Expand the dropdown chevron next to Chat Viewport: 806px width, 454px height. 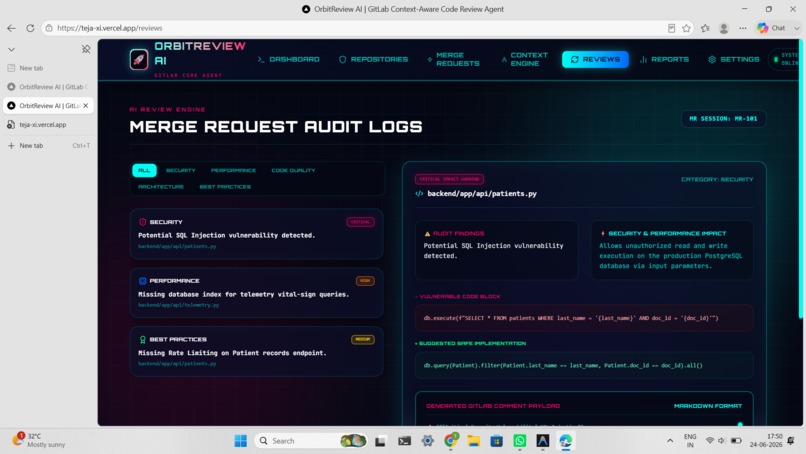click(x=797, y=28)
